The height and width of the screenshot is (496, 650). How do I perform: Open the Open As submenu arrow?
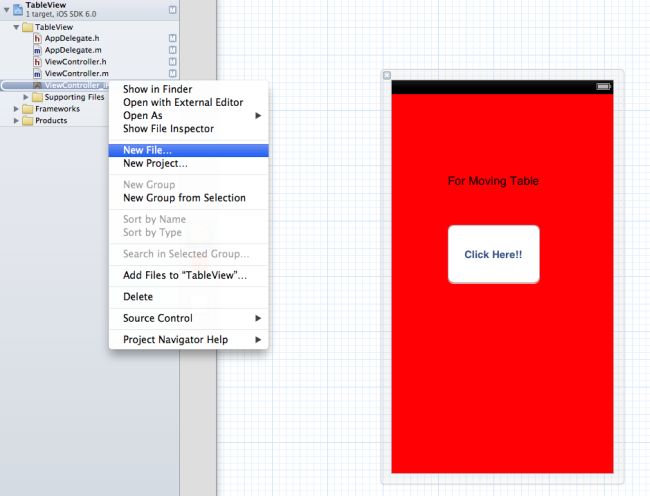tap(258, 116)
